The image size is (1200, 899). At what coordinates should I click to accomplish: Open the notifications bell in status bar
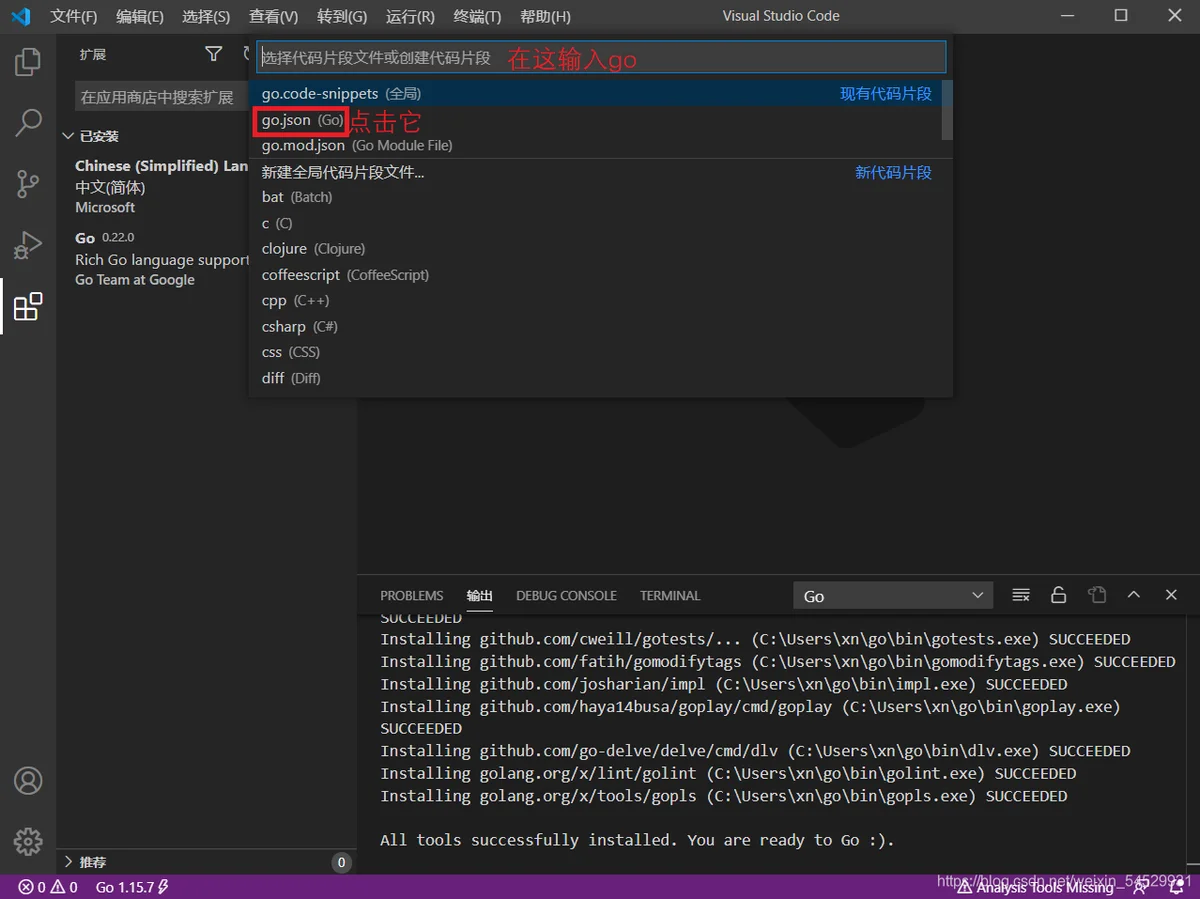1177,887
